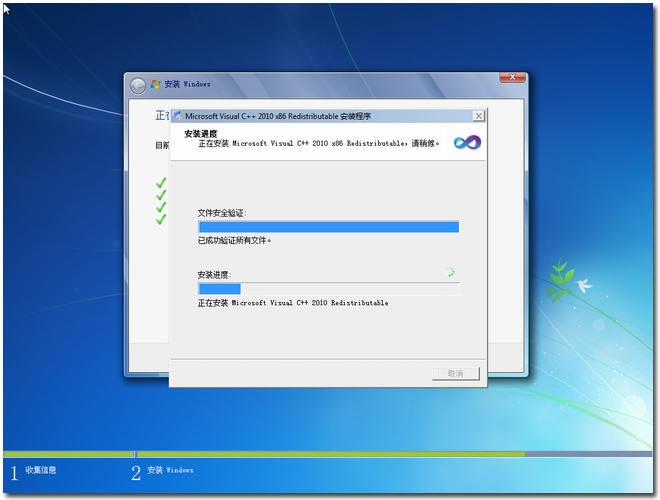Close the Windows setup window
Viewport: 660px width, 500px height.
(x=512, y=77)
